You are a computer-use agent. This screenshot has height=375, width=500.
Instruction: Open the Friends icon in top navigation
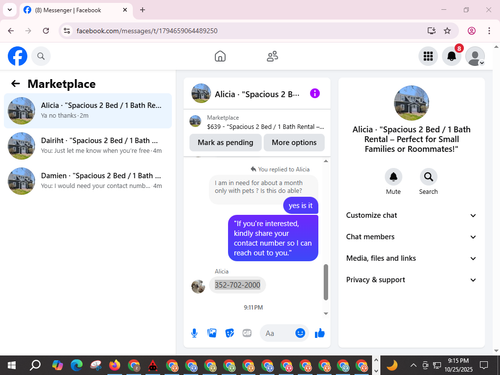point(272,56)
